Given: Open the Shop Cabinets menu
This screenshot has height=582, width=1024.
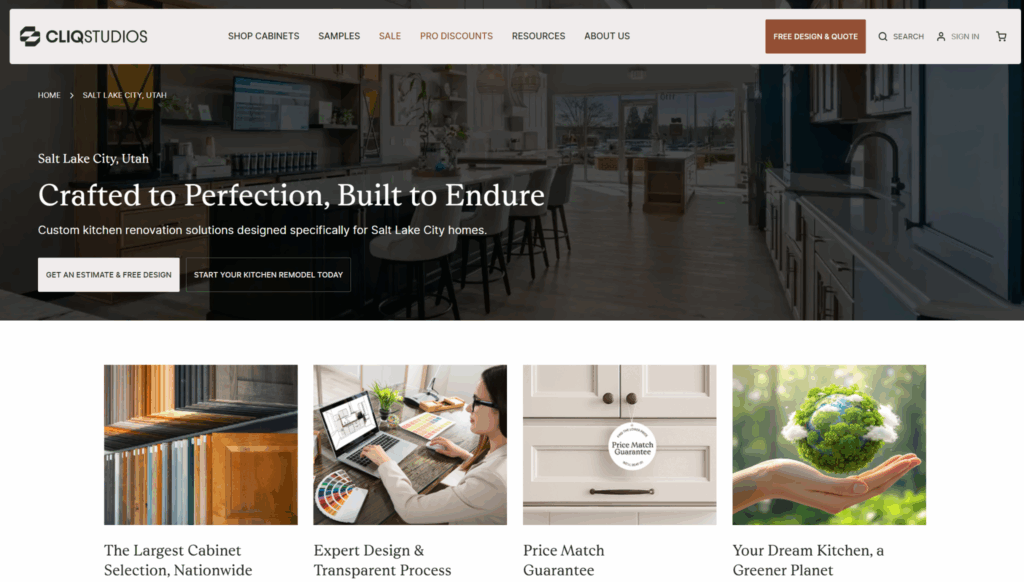Looking at the screenshot, I should 263,36.
